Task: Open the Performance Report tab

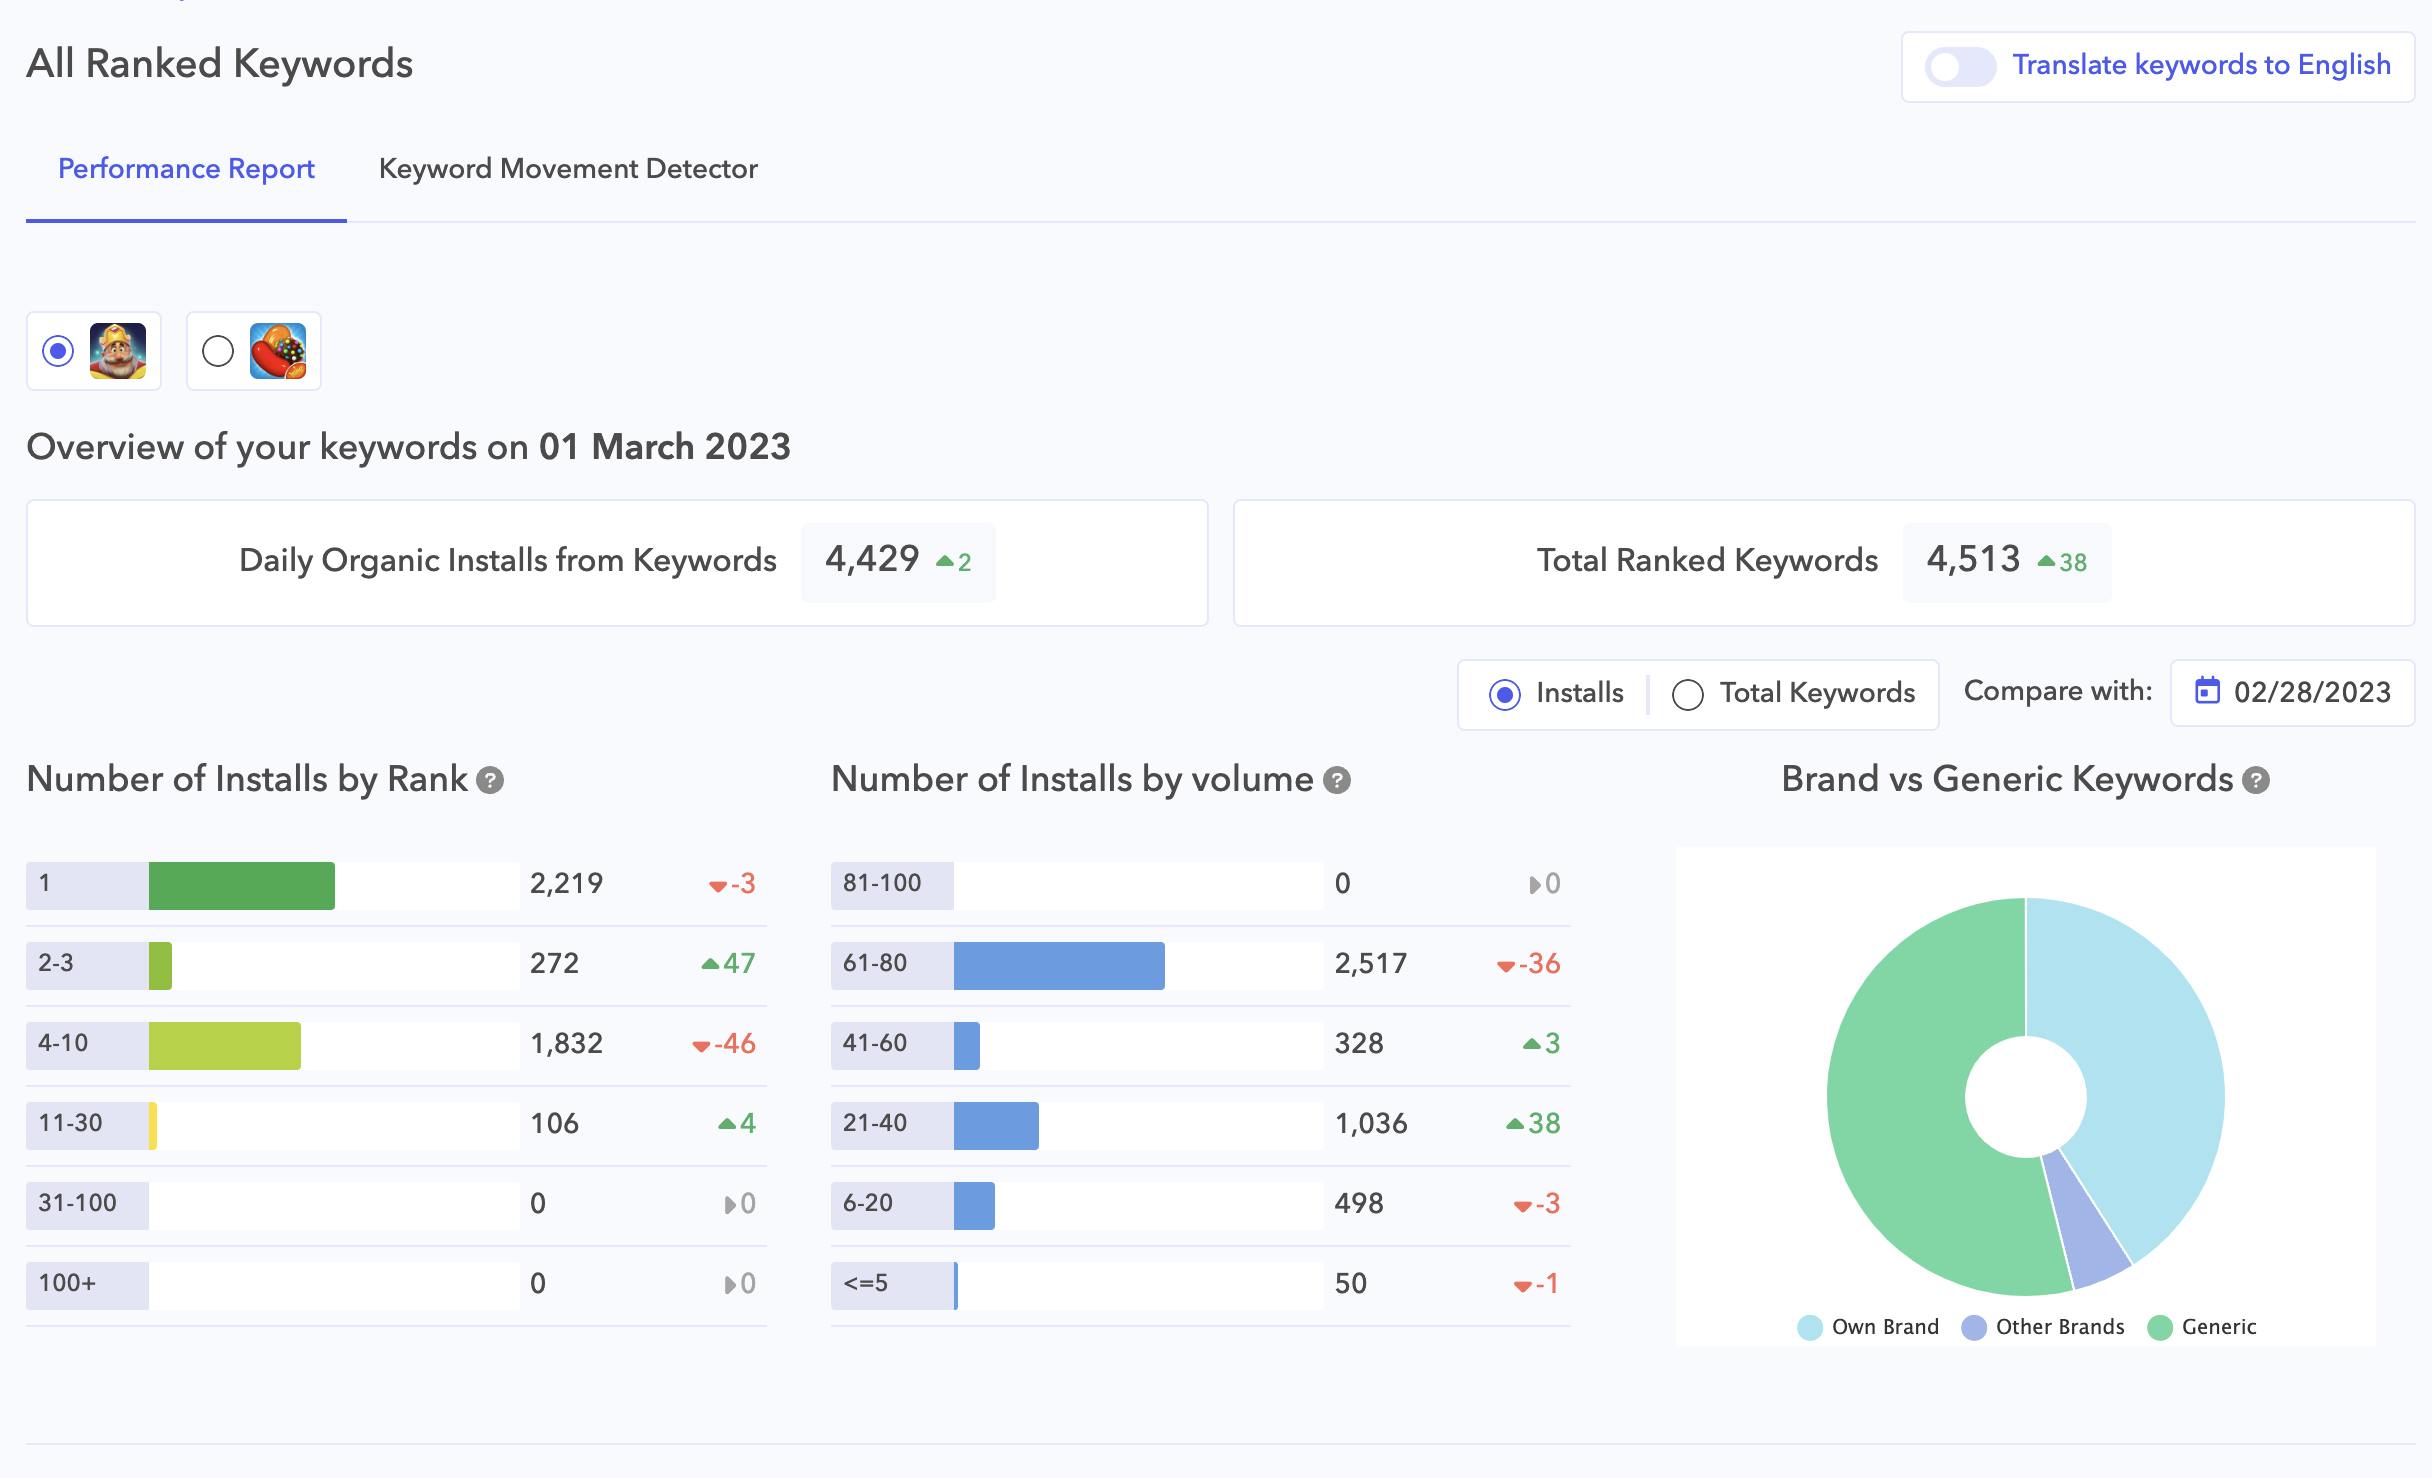Action: click(186, 169)
